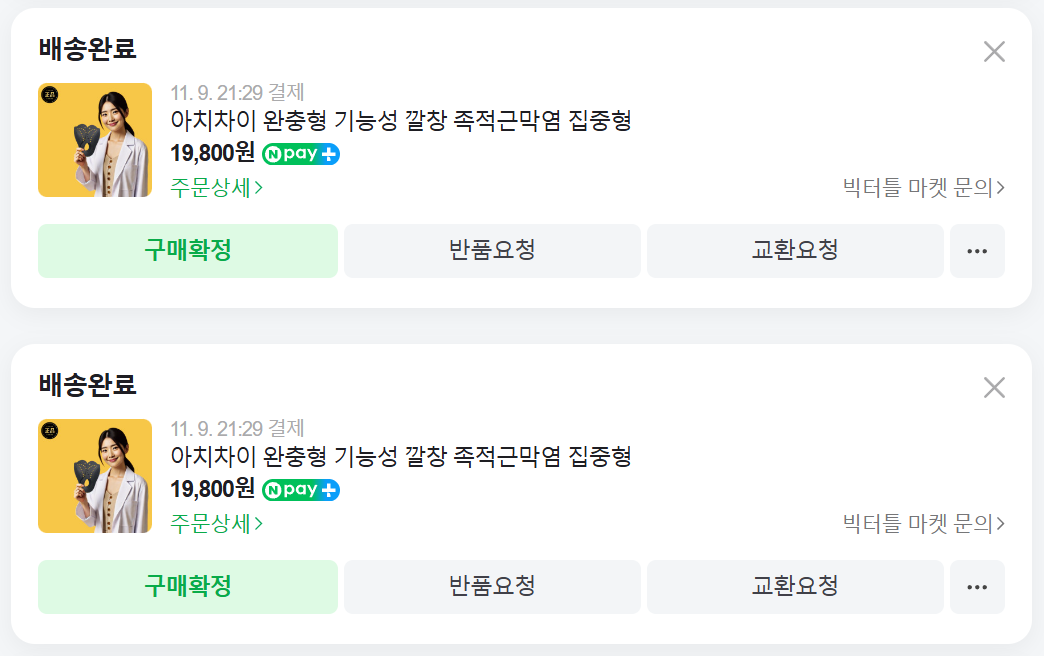Screen dimensions: 1044x656
Task: Request return 반품요청 for second order
Action: [492, 587]
